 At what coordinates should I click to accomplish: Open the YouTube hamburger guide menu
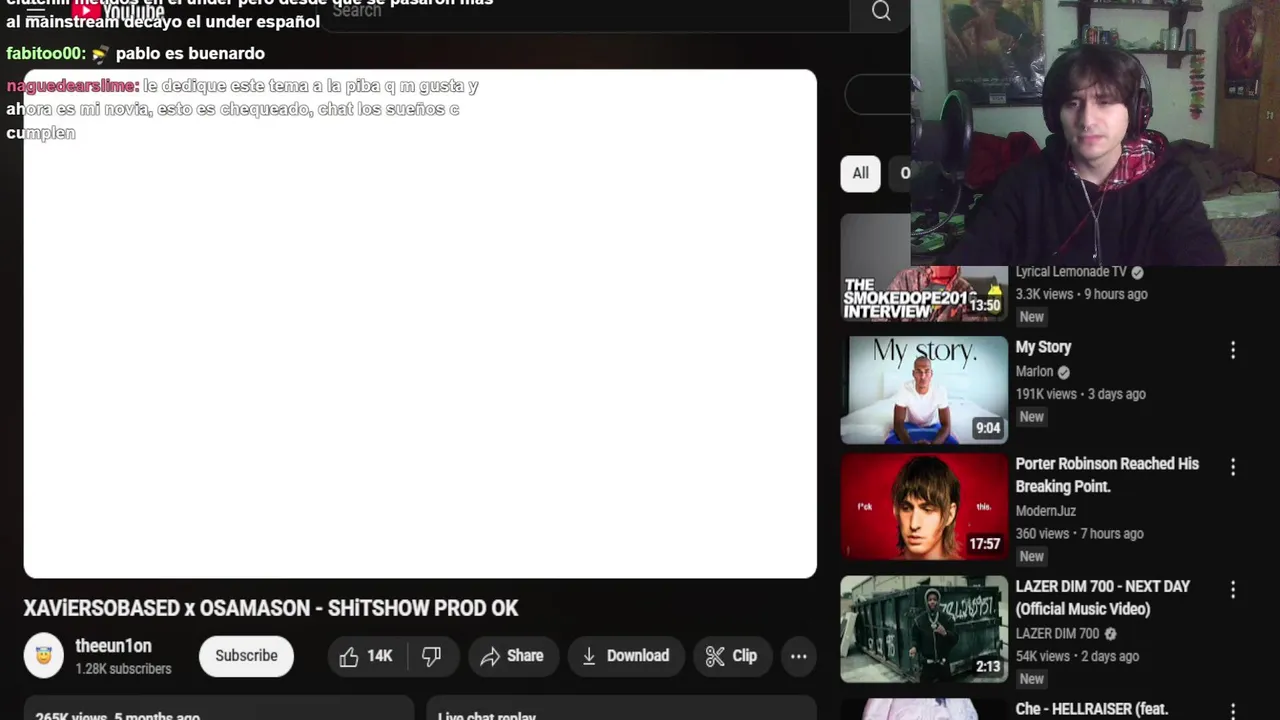click(x=35, y=11)
